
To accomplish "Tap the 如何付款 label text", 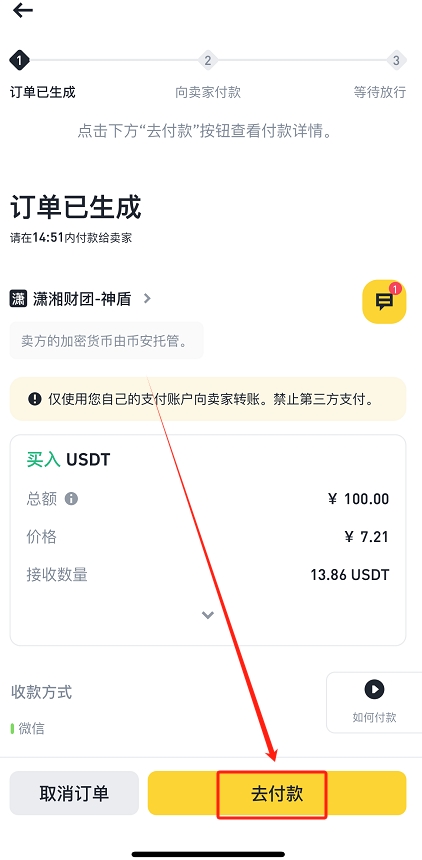I will pyautogui.click(x=374, y=717).
